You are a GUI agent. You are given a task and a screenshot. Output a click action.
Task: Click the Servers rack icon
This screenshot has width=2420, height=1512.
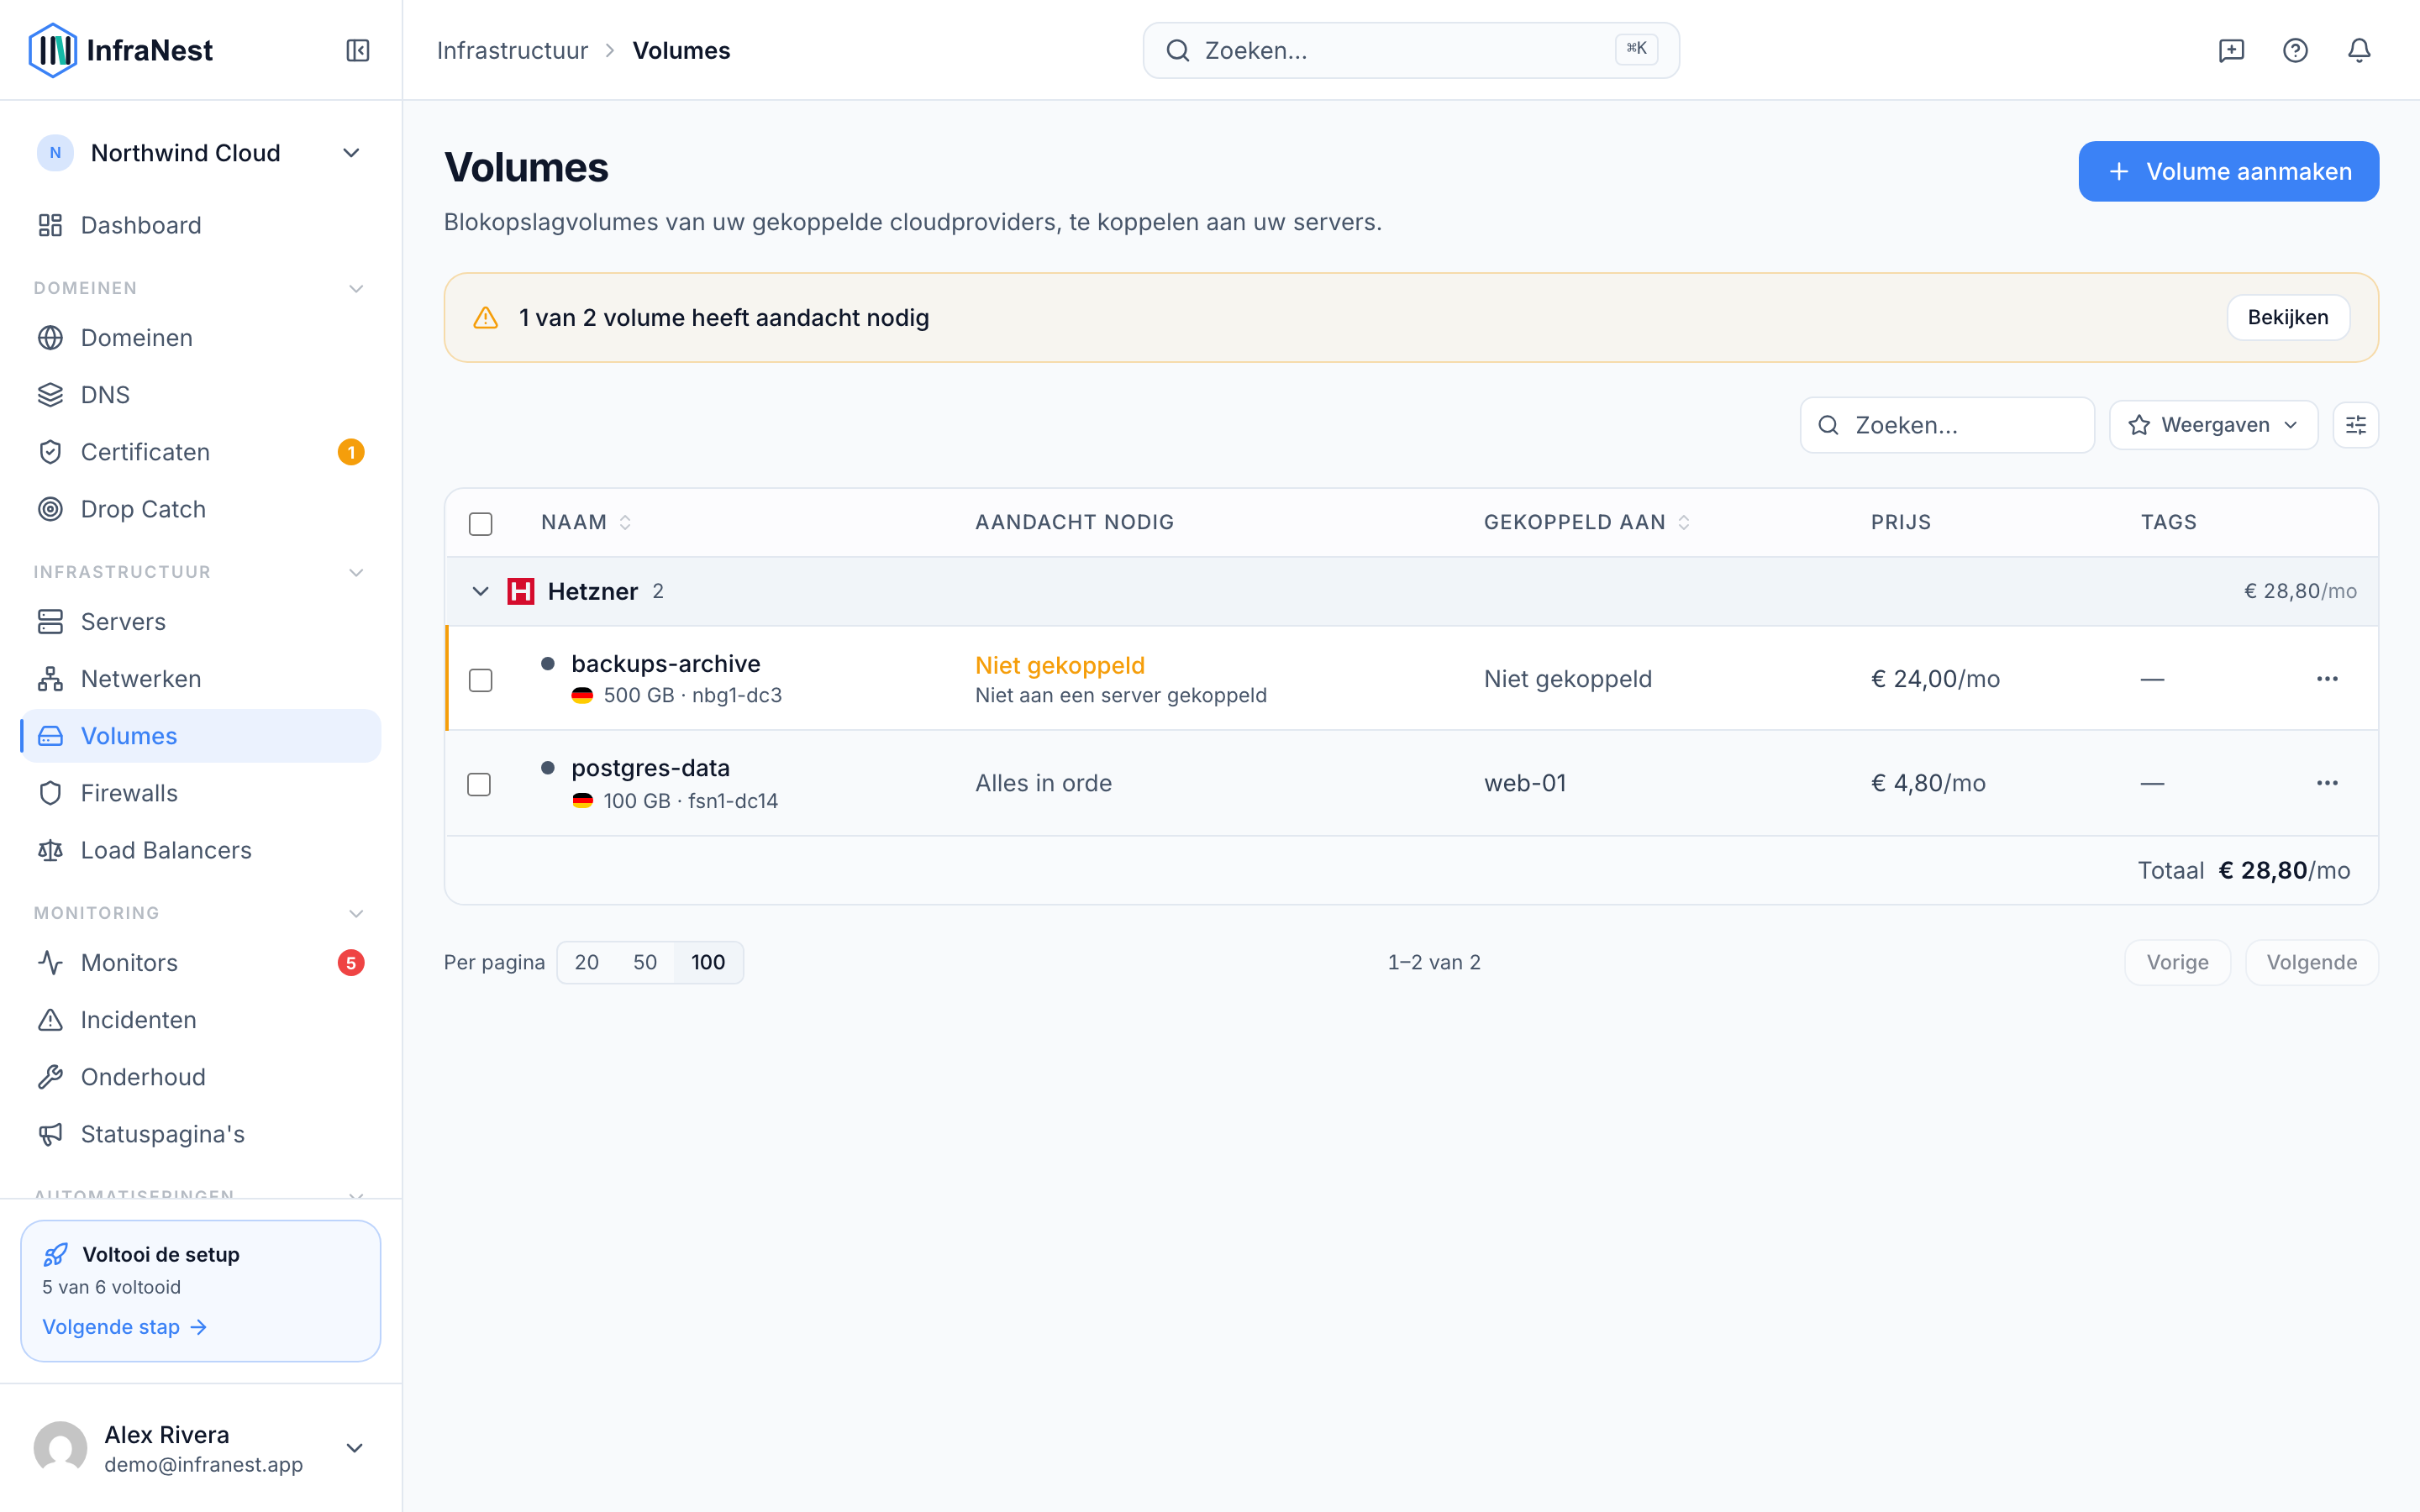[x=50, y=622]
